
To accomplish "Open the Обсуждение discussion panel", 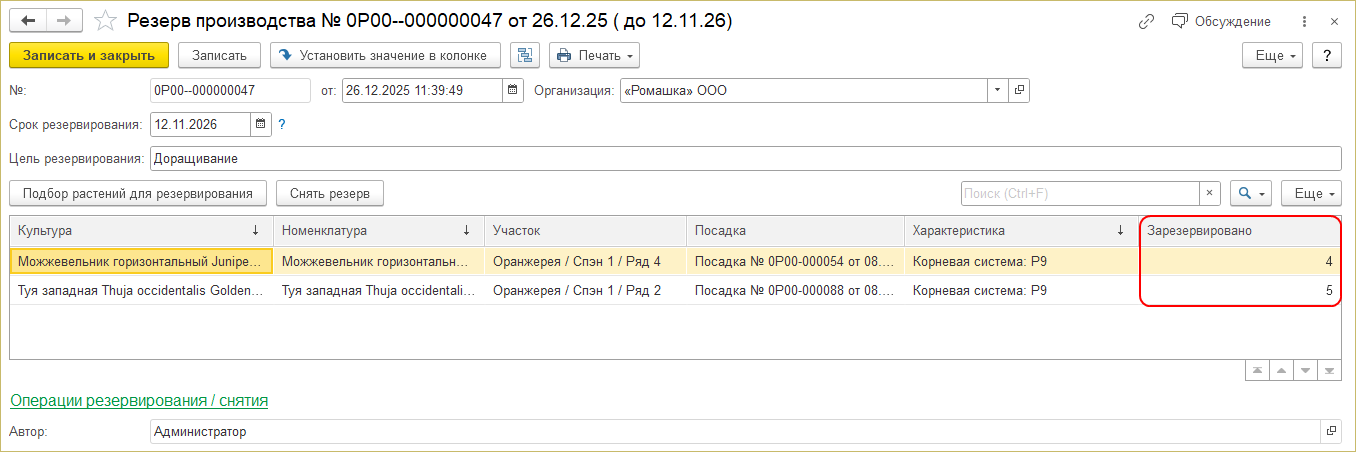I will coord(1221,21).
